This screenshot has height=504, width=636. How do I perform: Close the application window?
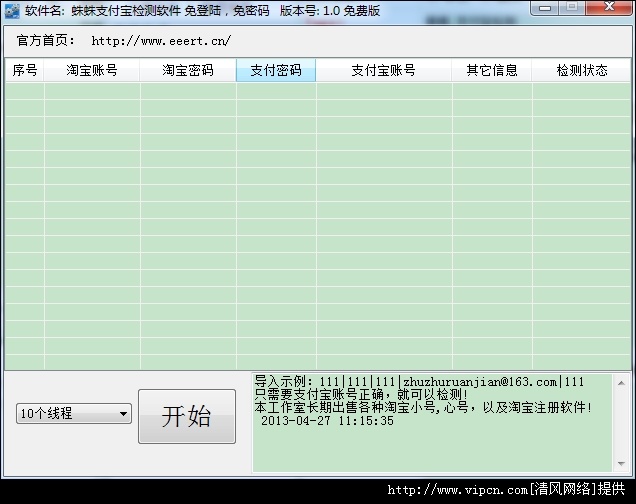point(609,7)
